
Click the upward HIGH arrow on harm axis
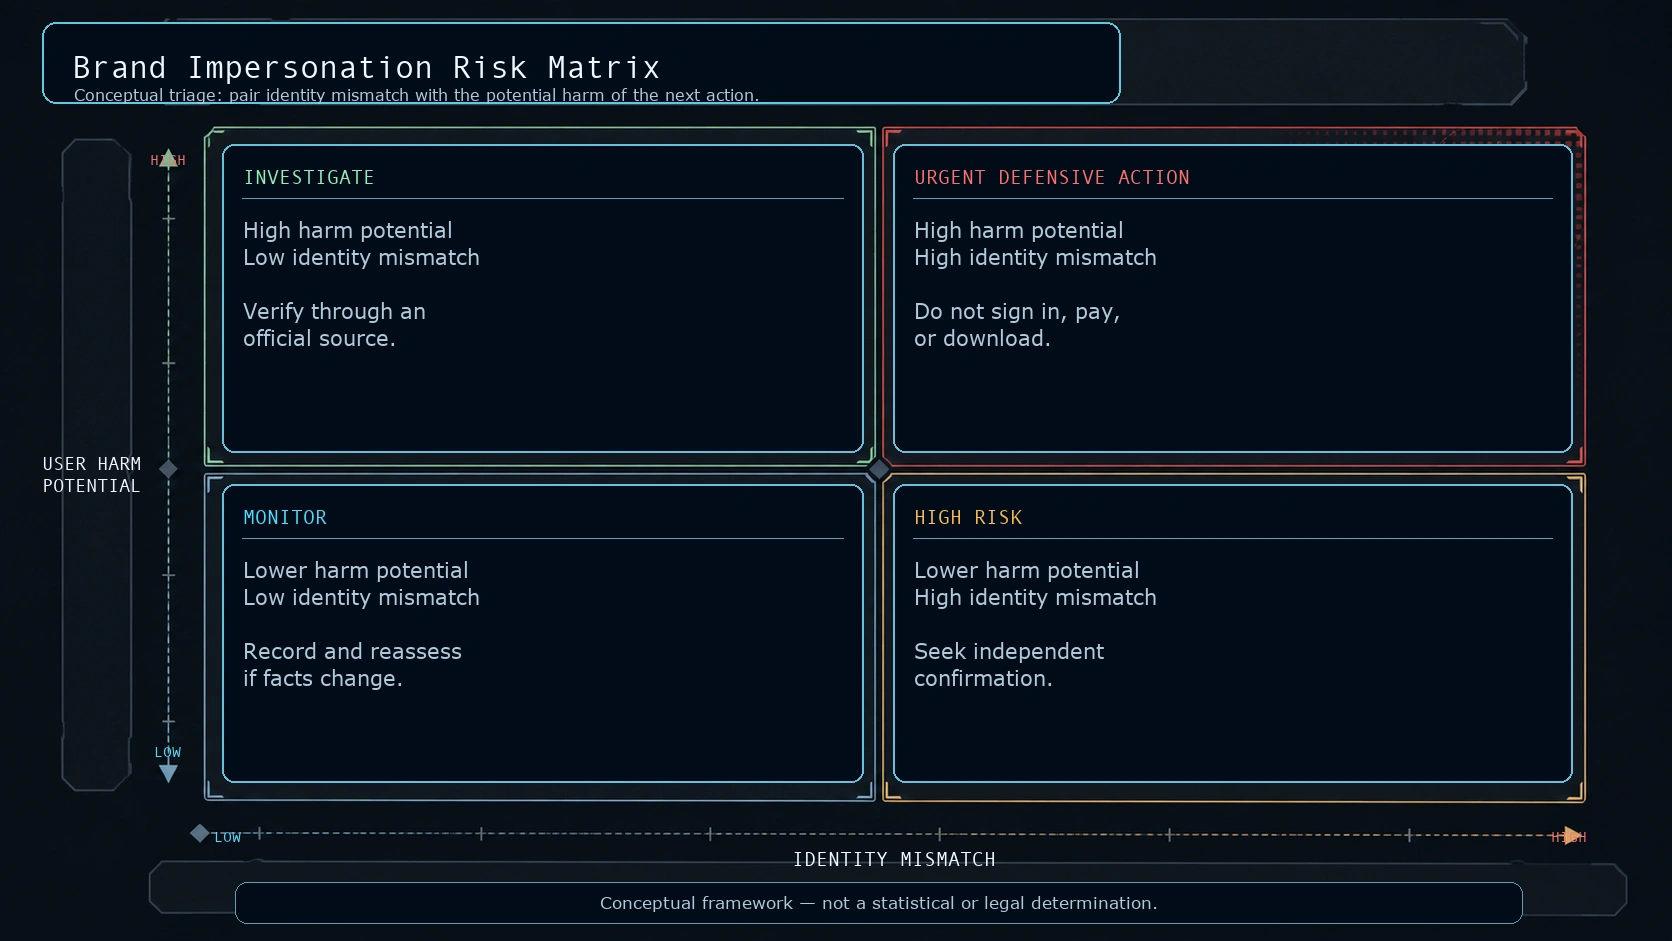168,158
